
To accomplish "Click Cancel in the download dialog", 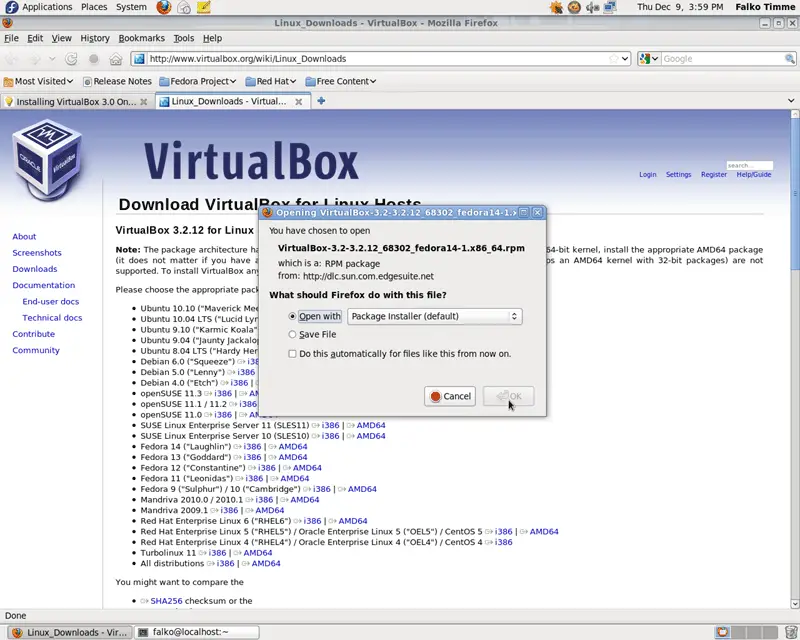I will [450, 396].
